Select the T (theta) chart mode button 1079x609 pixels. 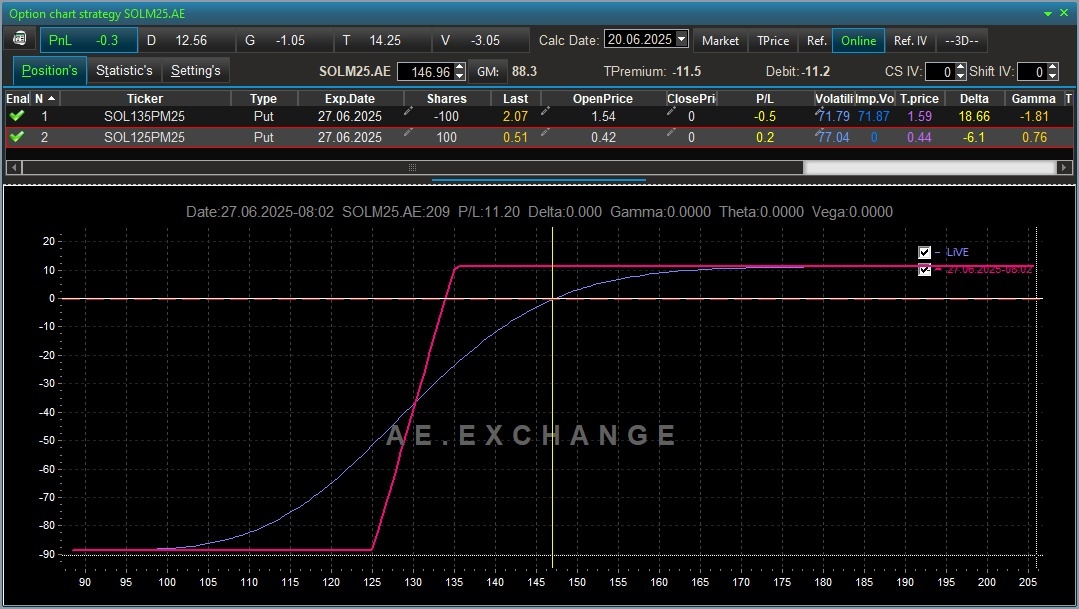pyautogui.click(x=382, y=41)
